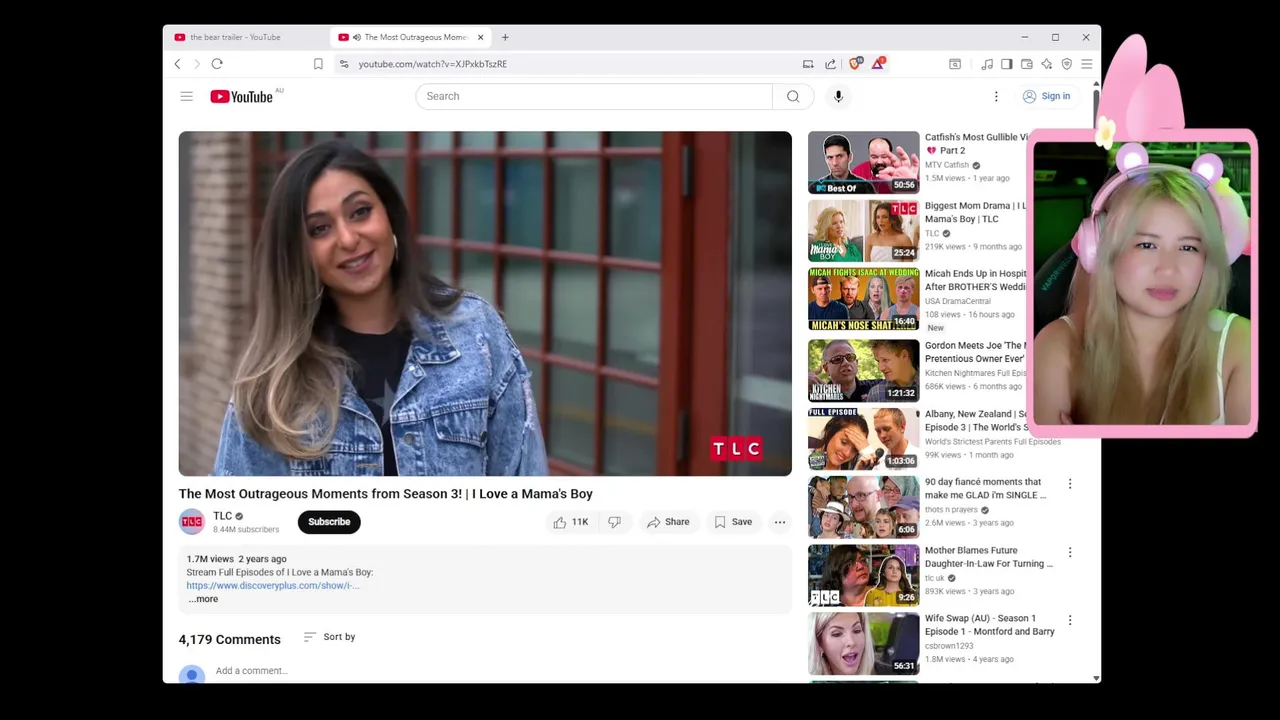Click the share icon in address bar
Screen dimensions: 1280x720
(x=830, y=64)
